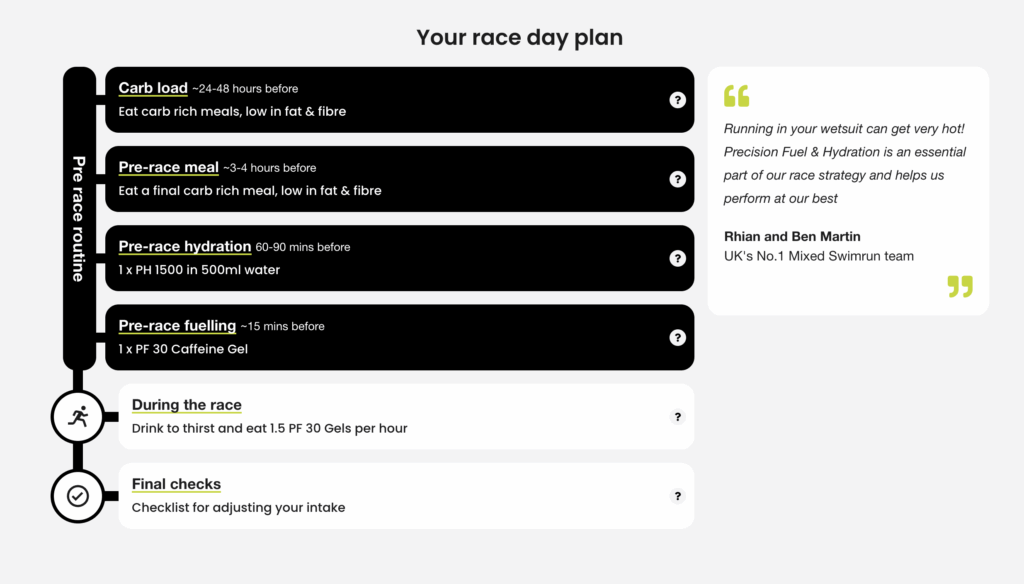
Task: Expand the Pre-race hydration card
Action: [185, 246]
